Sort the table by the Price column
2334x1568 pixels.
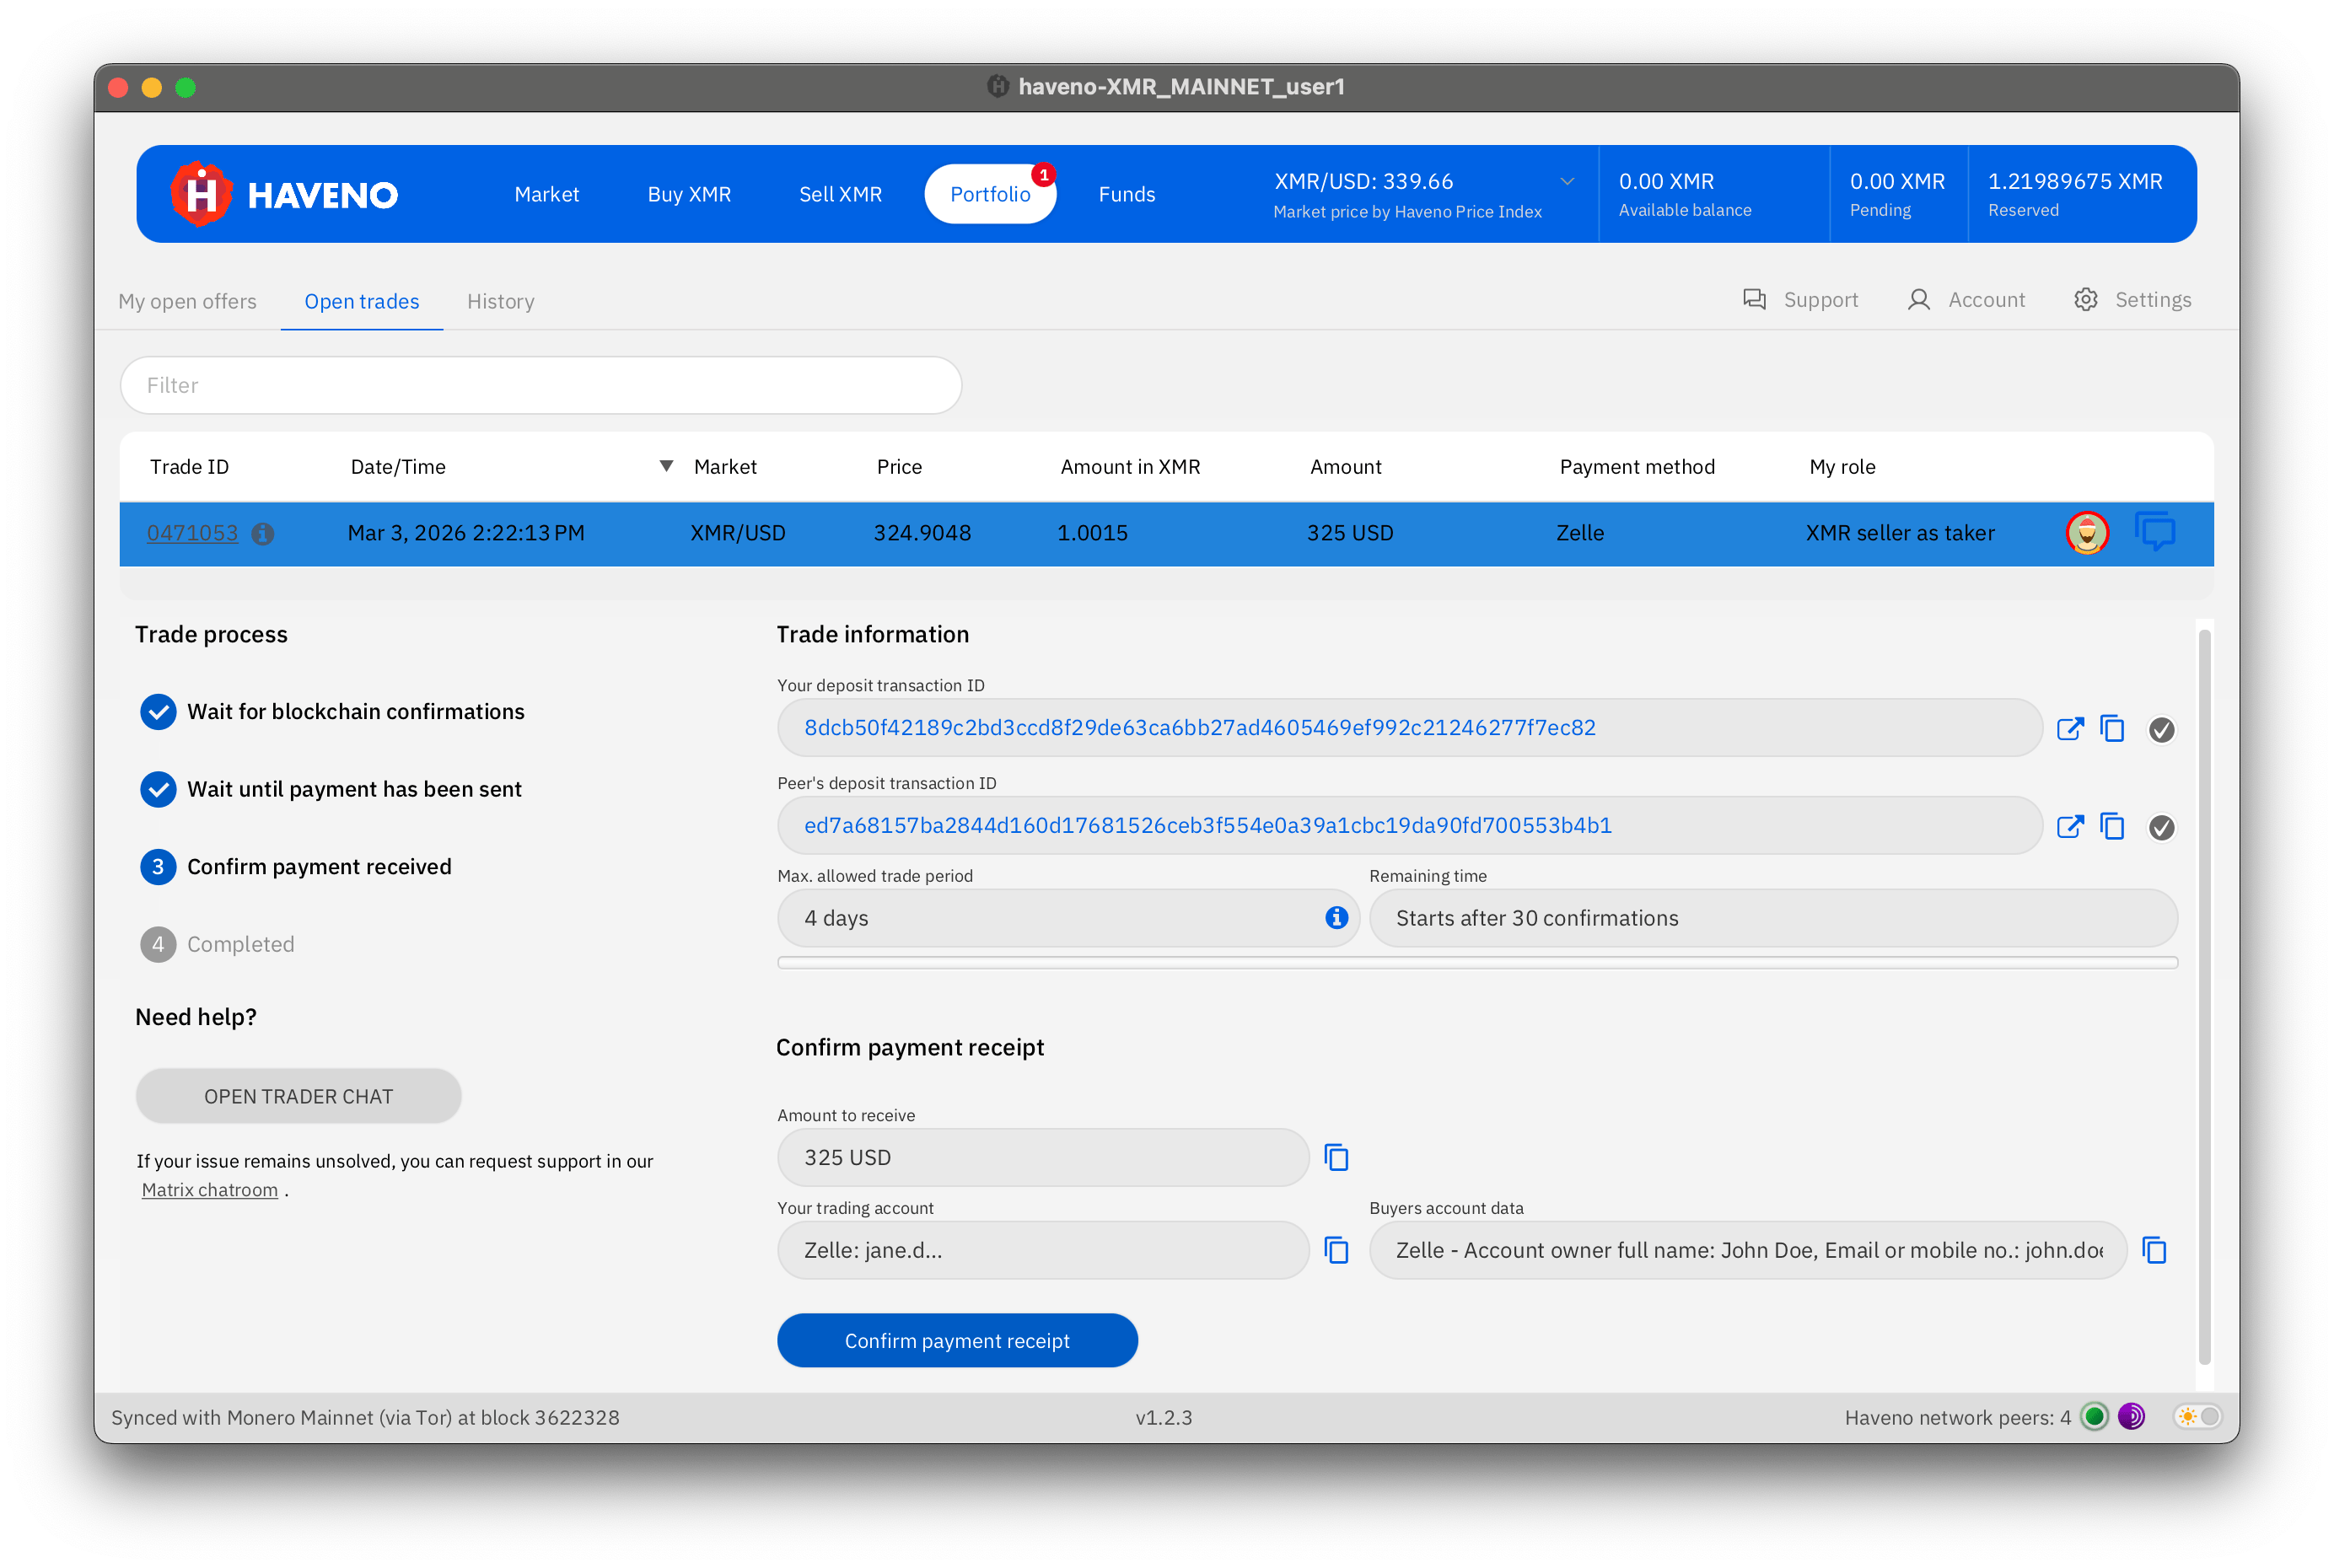[898, 467]
